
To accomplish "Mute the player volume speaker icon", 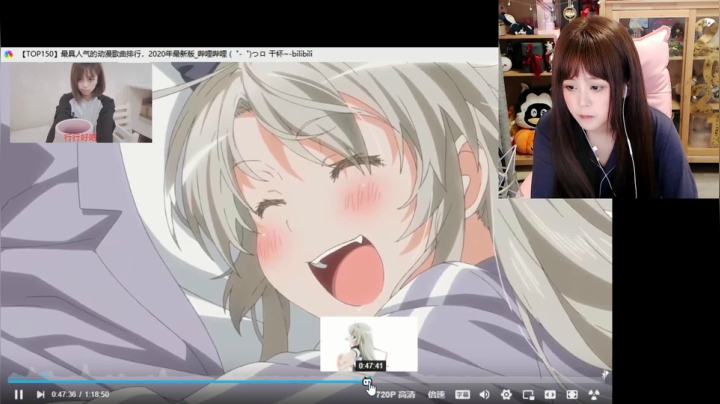I will click(484, 394).
